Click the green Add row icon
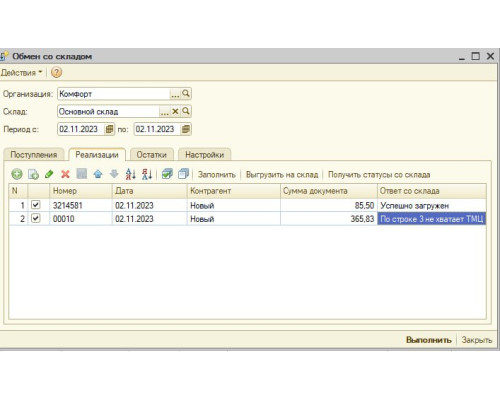500x400 pixels. pos(17,174)
